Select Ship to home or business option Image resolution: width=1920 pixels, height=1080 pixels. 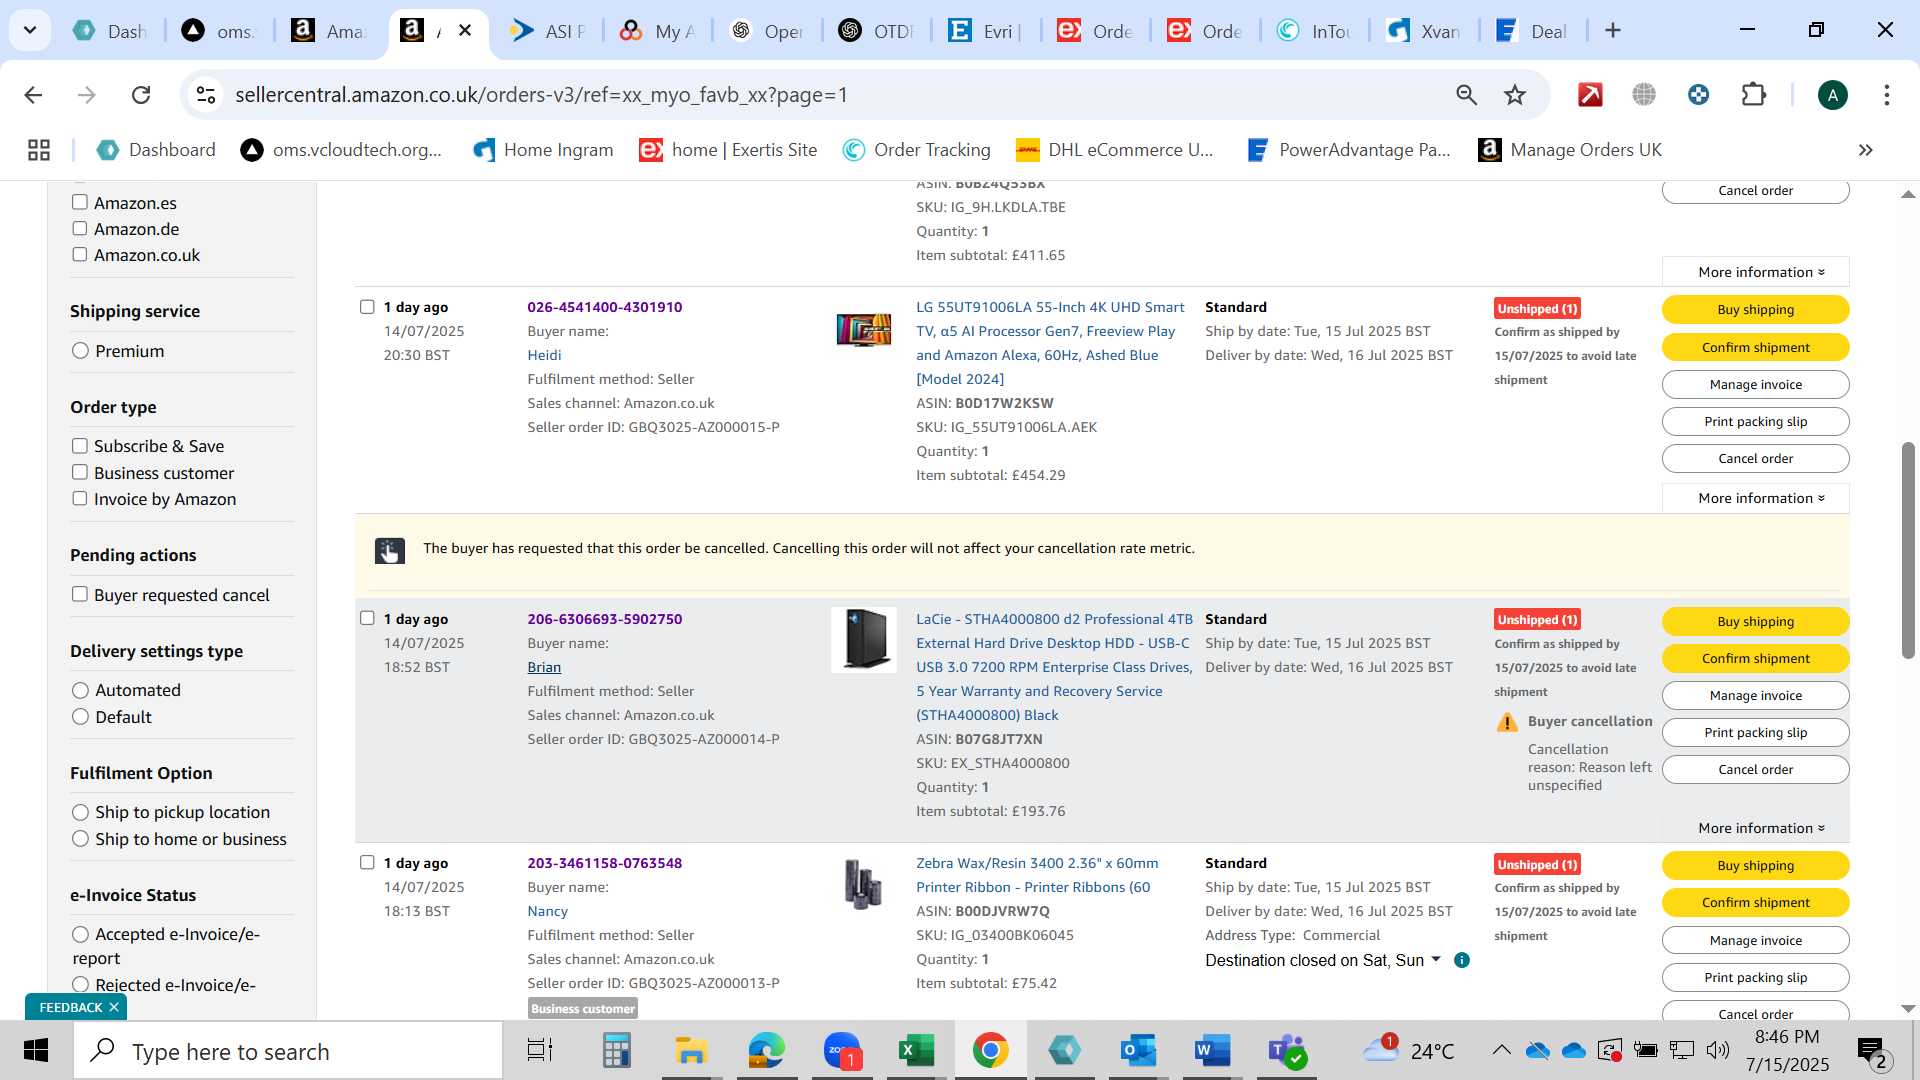point(81,839)
